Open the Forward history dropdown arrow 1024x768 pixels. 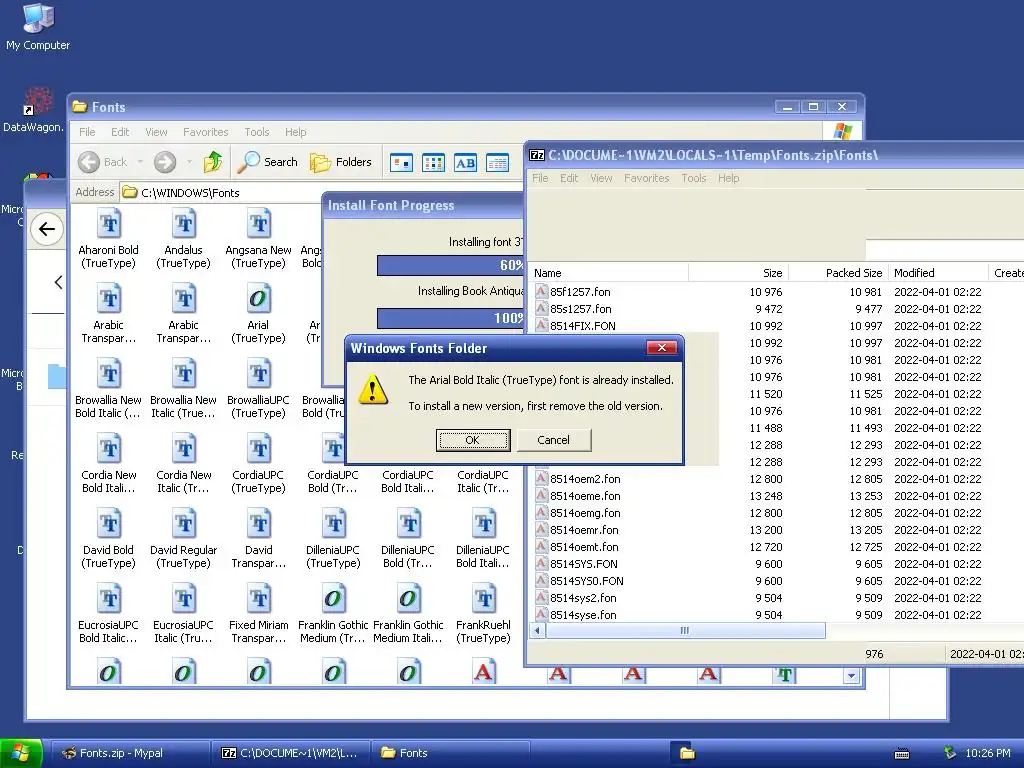pyautogui.click(x=189, y=162)
